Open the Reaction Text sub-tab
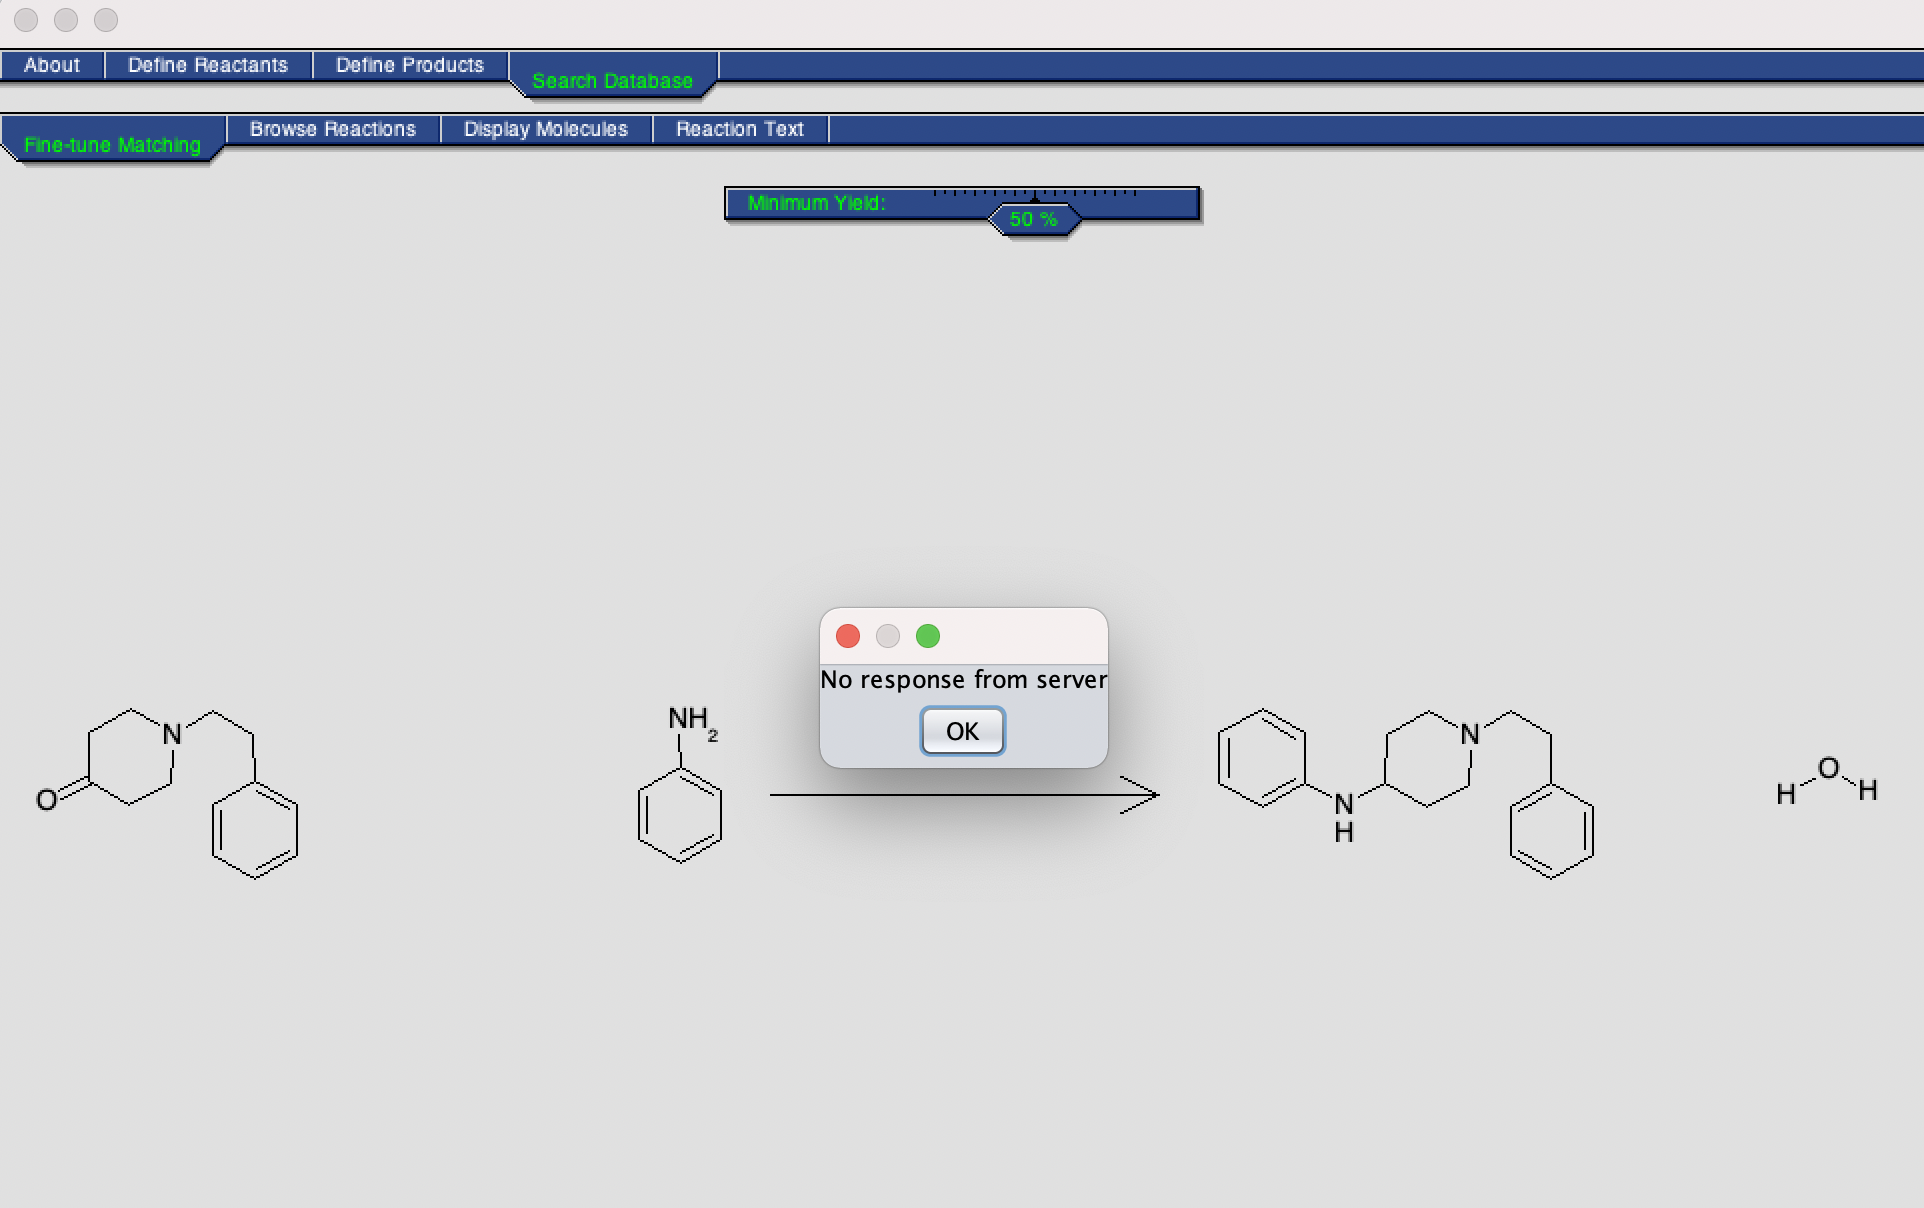This screenshot has width=1924, height=1208. click(x=740, y=129)
